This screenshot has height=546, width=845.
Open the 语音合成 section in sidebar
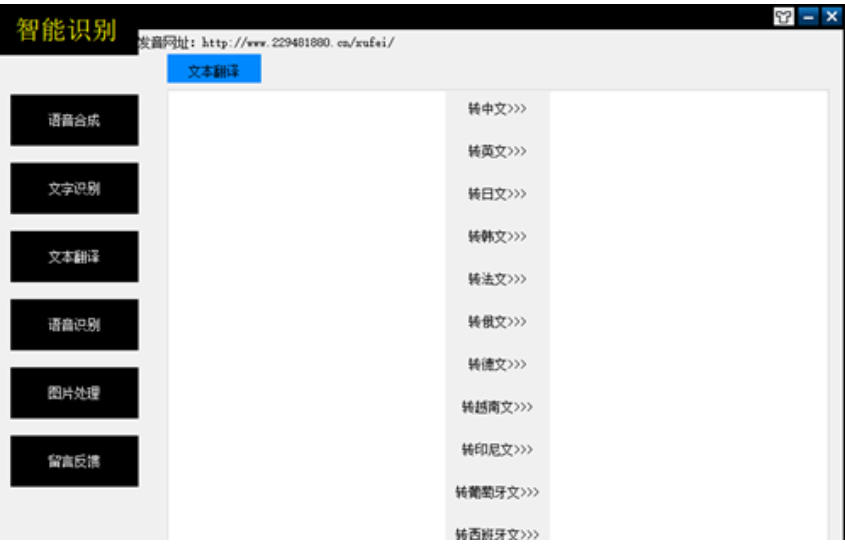point(74,121)
